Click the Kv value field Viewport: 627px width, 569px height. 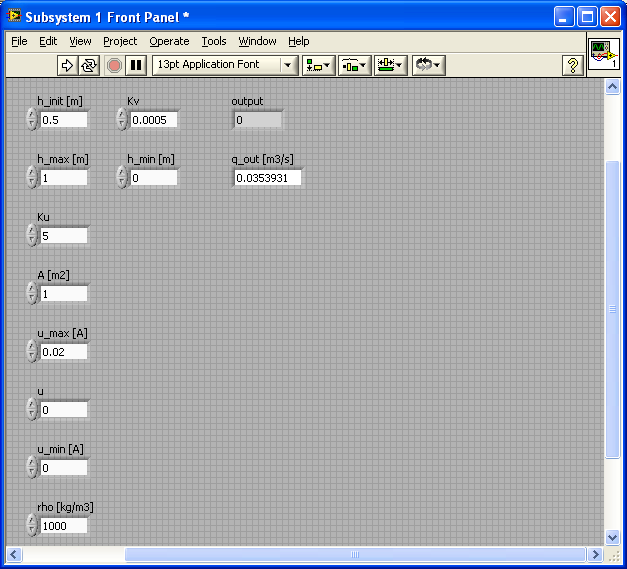point(154,120)
